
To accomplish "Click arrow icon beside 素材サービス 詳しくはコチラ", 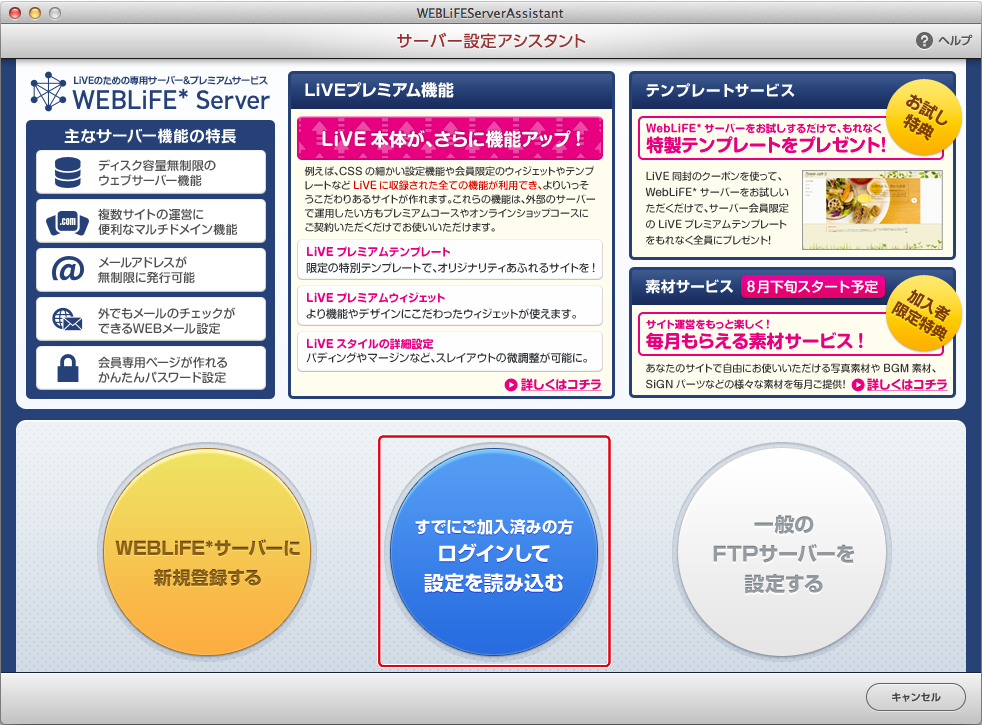I will [x=858, y=385].
